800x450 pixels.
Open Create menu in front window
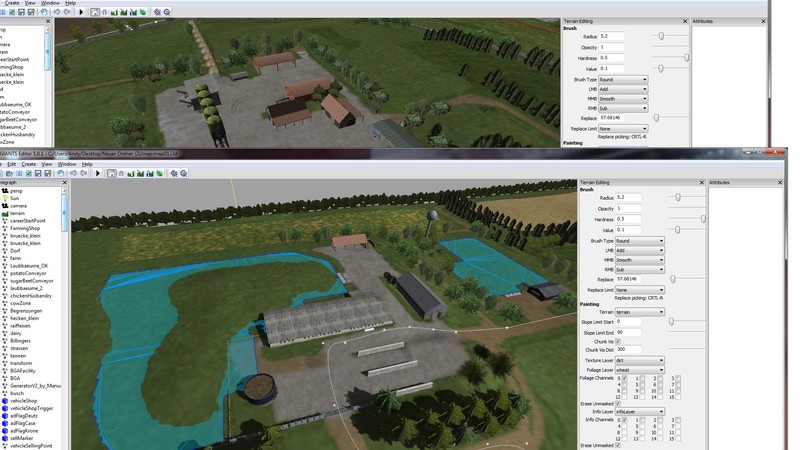pyautogui.click(x=29, y=164)
